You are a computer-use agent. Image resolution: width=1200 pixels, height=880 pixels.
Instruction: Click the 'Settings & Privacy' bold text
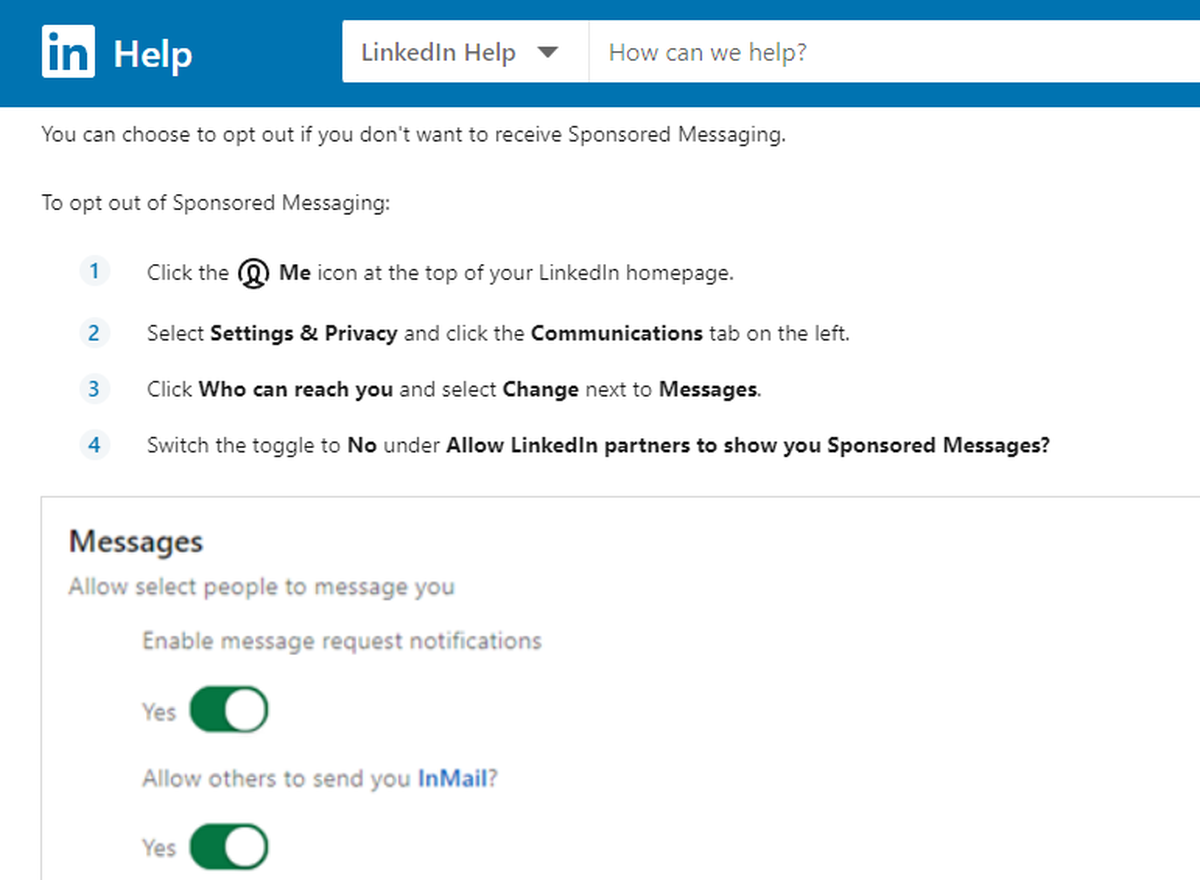(304, 333)
